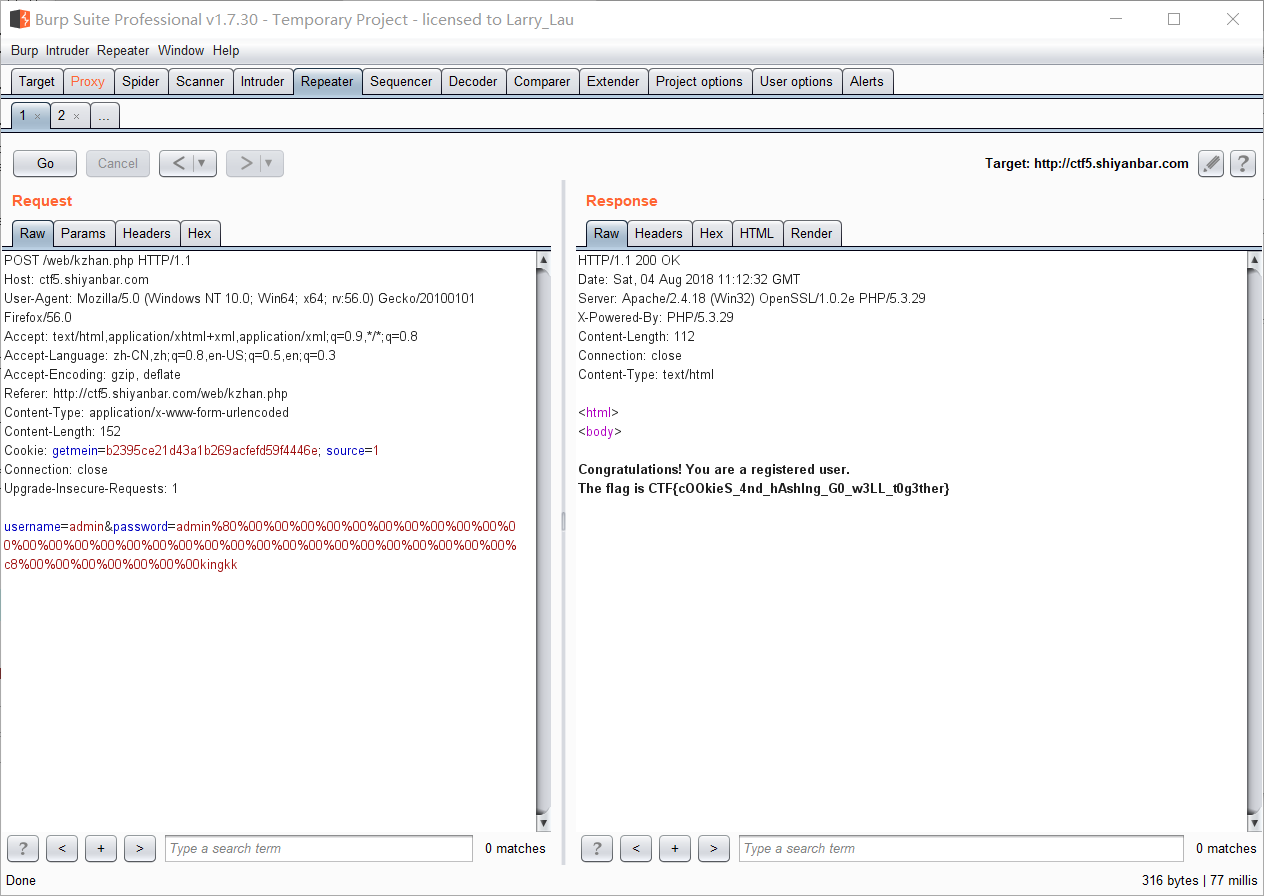1264x896 pixels.
Task: Open the Burp menu
Action: pyautogui.click(x=25, y=50)
